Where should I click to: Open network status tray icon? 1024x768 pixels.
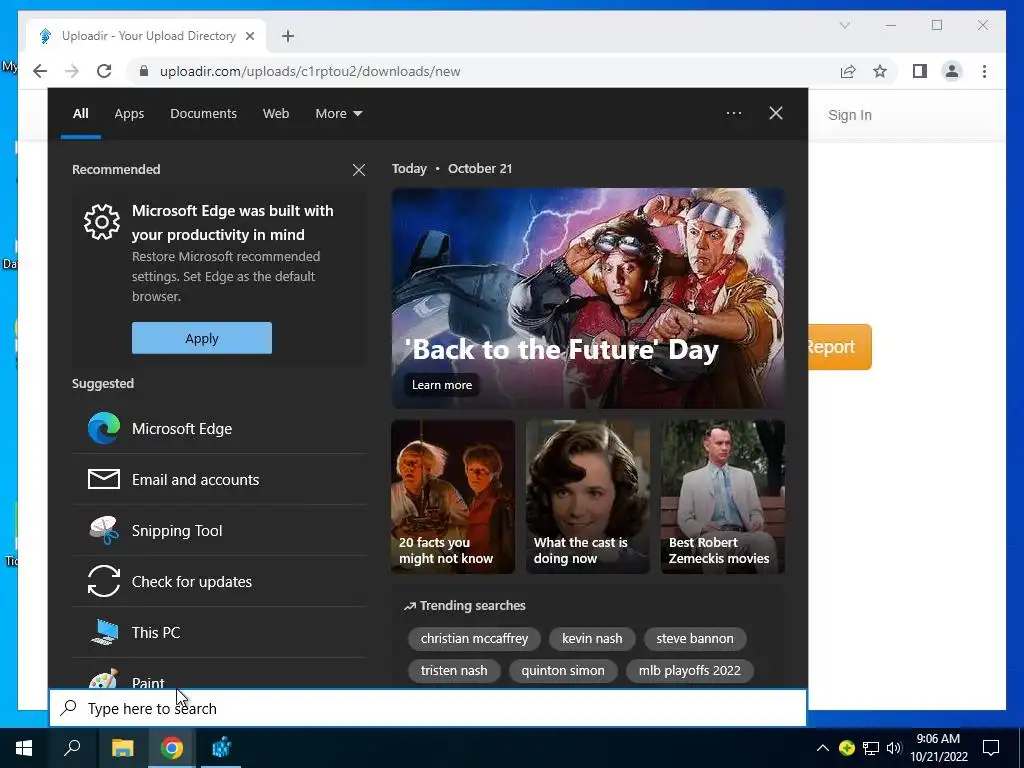(871, 748)
